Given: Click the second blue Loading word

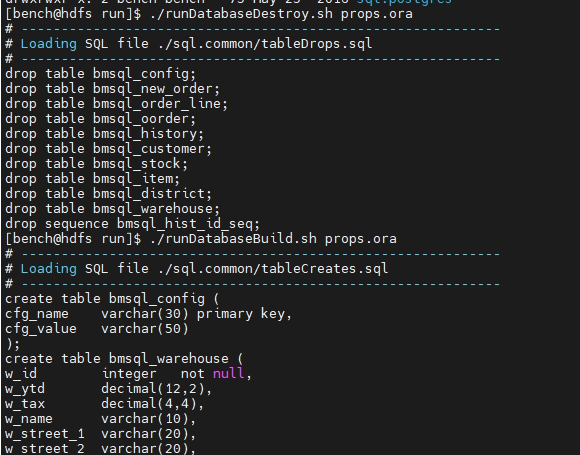Looking at the screenshot, I should 48,269.
